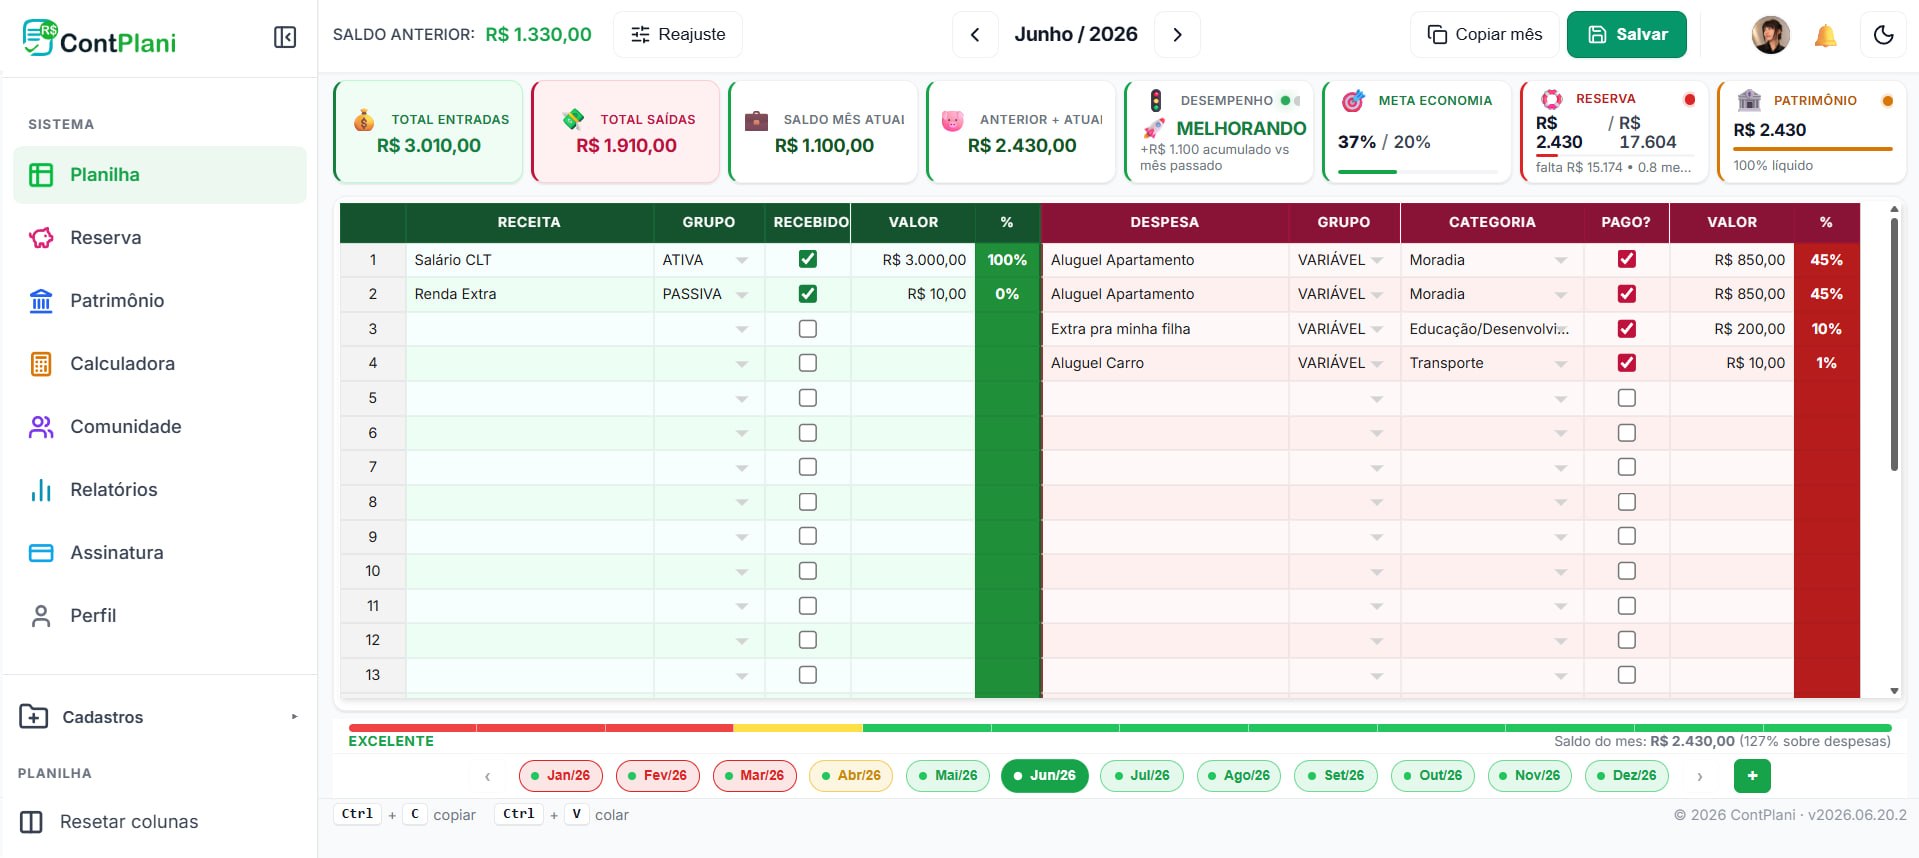Image resolution: width=1919 pixels, height=858 pixels.
Task: Check the Recebido box in row 3
Action: 808,329
